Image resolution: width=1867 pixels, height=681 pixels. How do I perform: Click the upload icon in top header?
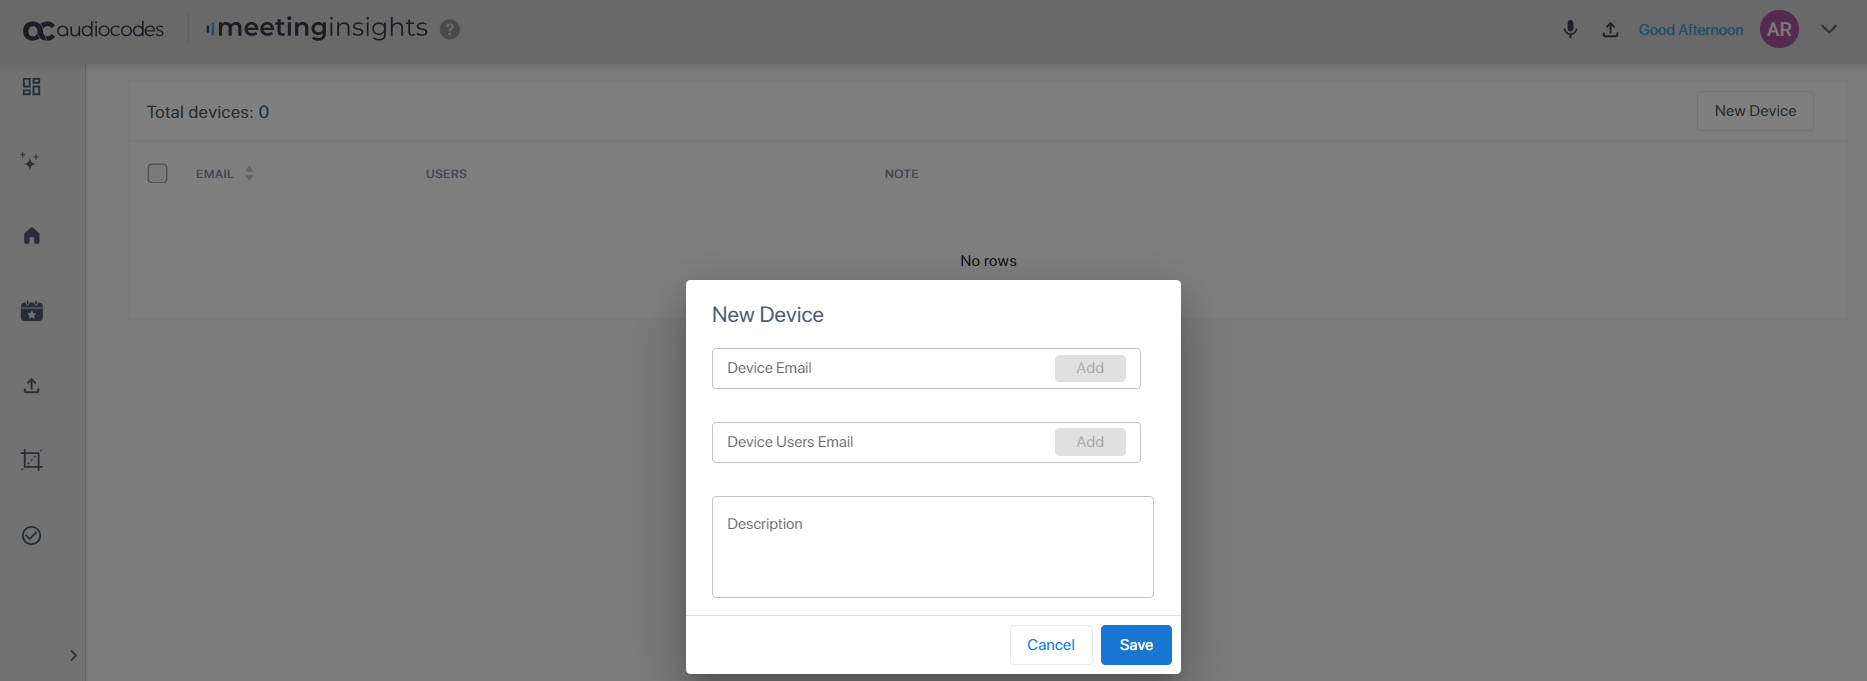pos(1610,30)
